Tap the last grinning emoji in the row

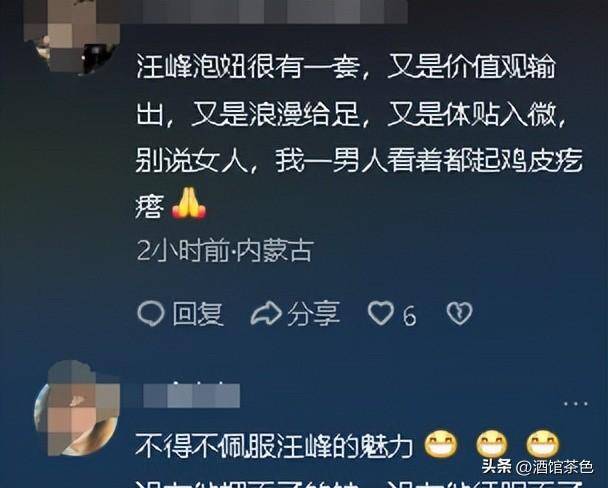(542, 444)
